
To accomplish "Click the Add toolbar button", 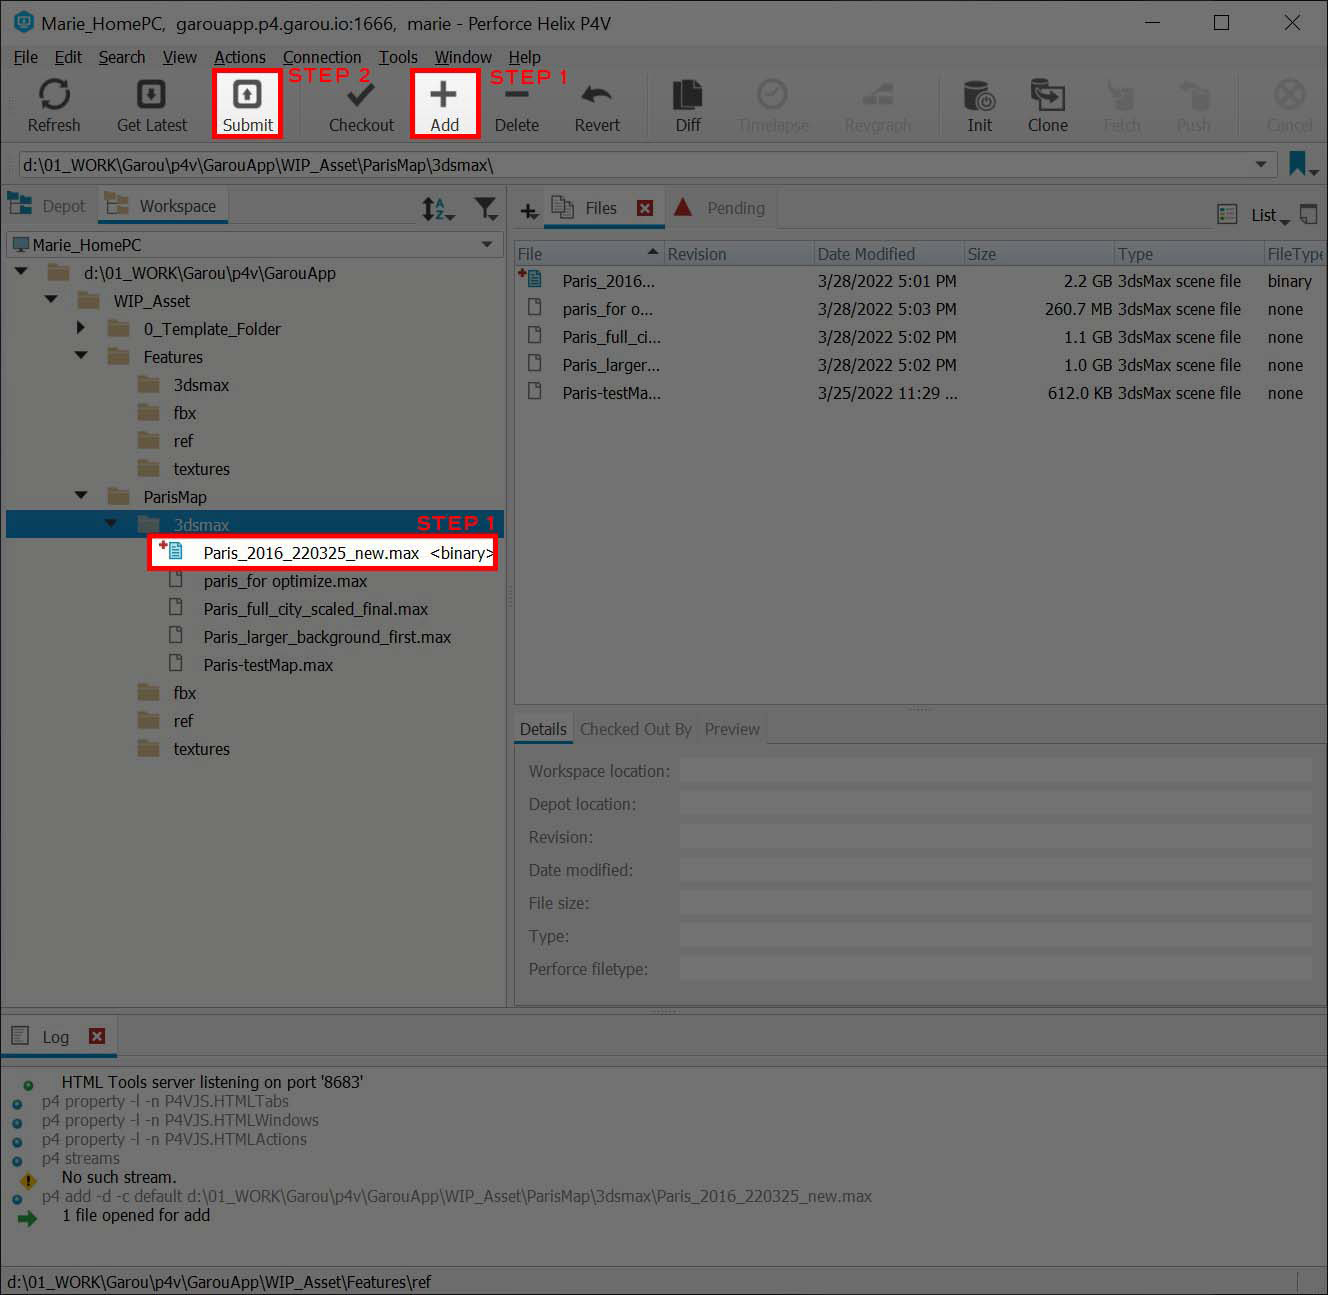I will [444, 105].
